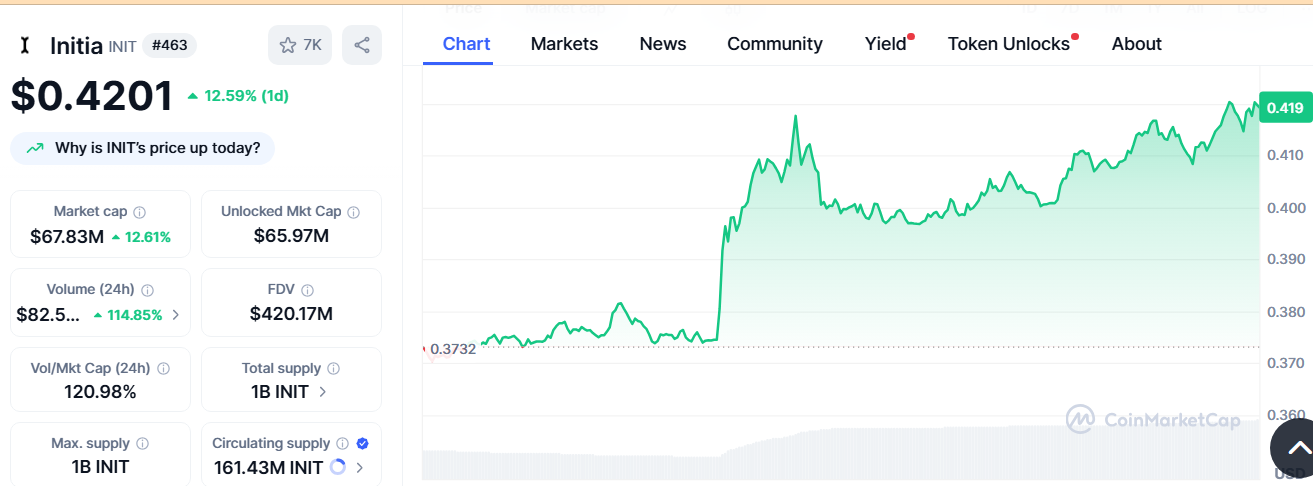Click the 0.419 current price label on chart

tap(1284, 108)
